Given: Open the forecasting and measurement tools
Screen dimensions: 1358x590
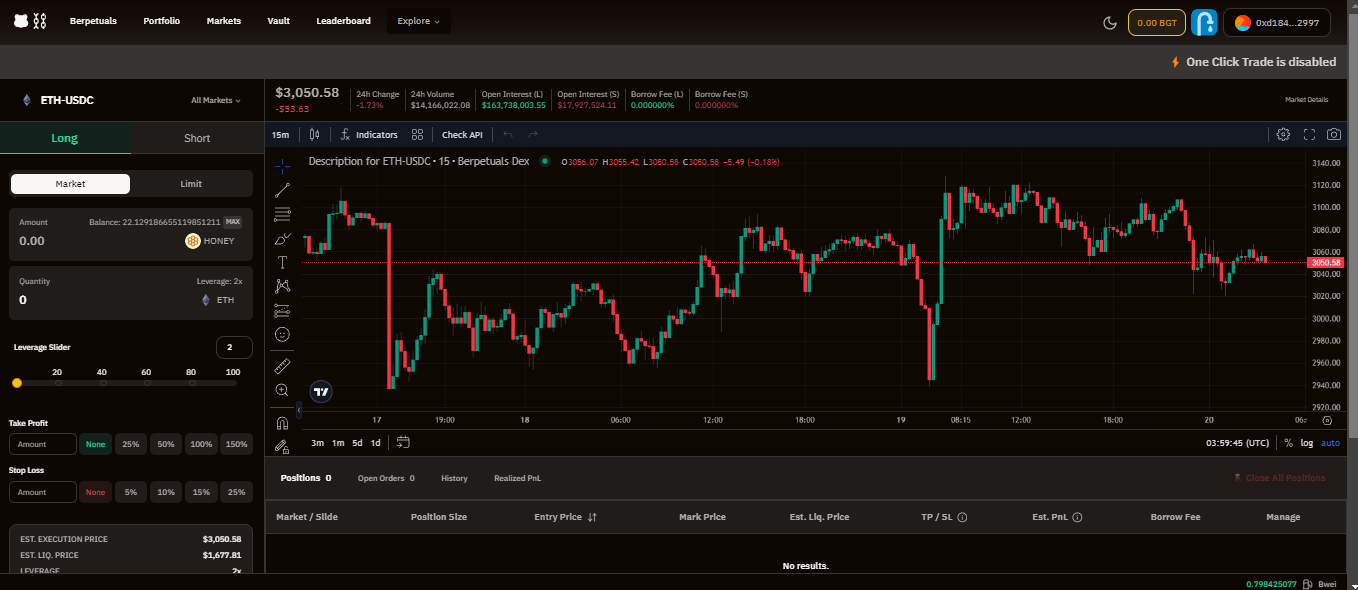Looking at the screenshot, I should tap(282, 310).
